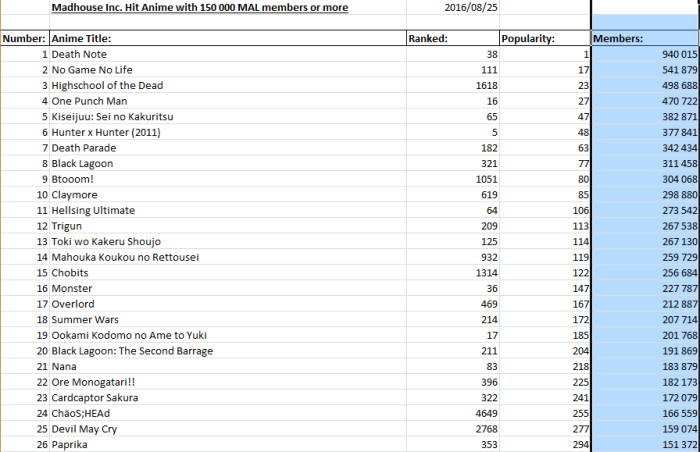Select members value 311 458

646,163
